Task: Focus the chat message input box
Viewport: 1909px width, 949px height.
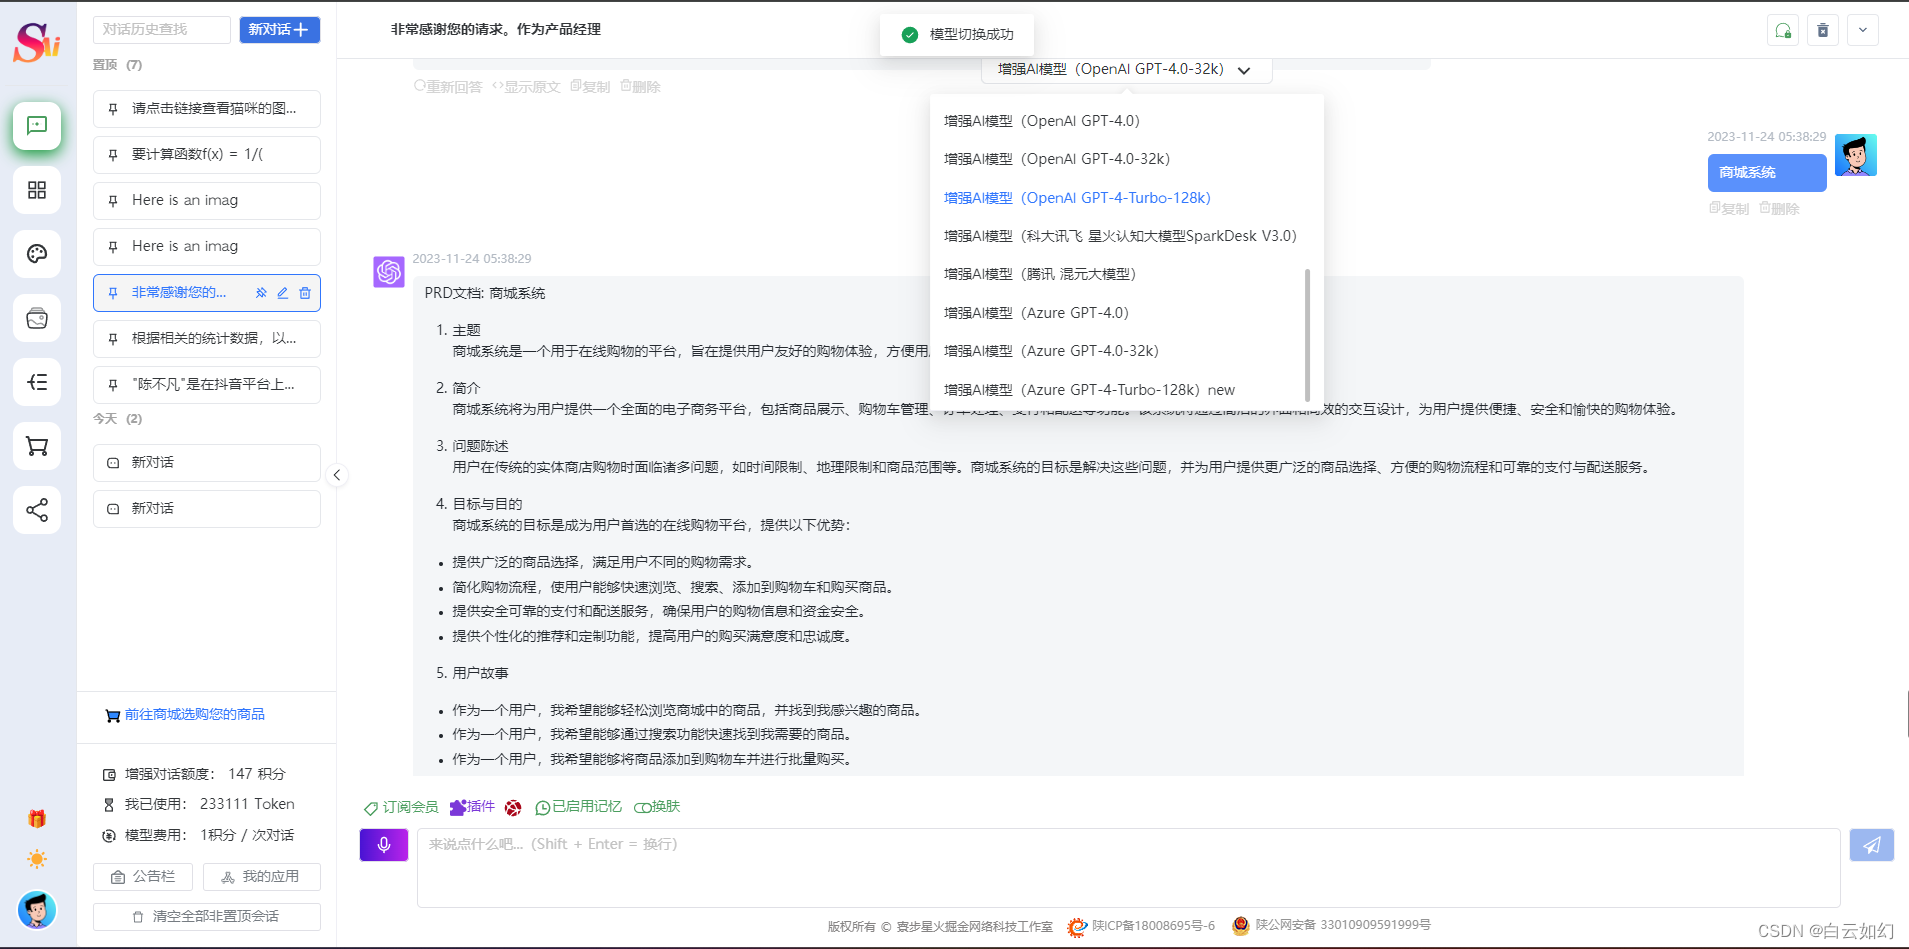Action: point(1128,868)
